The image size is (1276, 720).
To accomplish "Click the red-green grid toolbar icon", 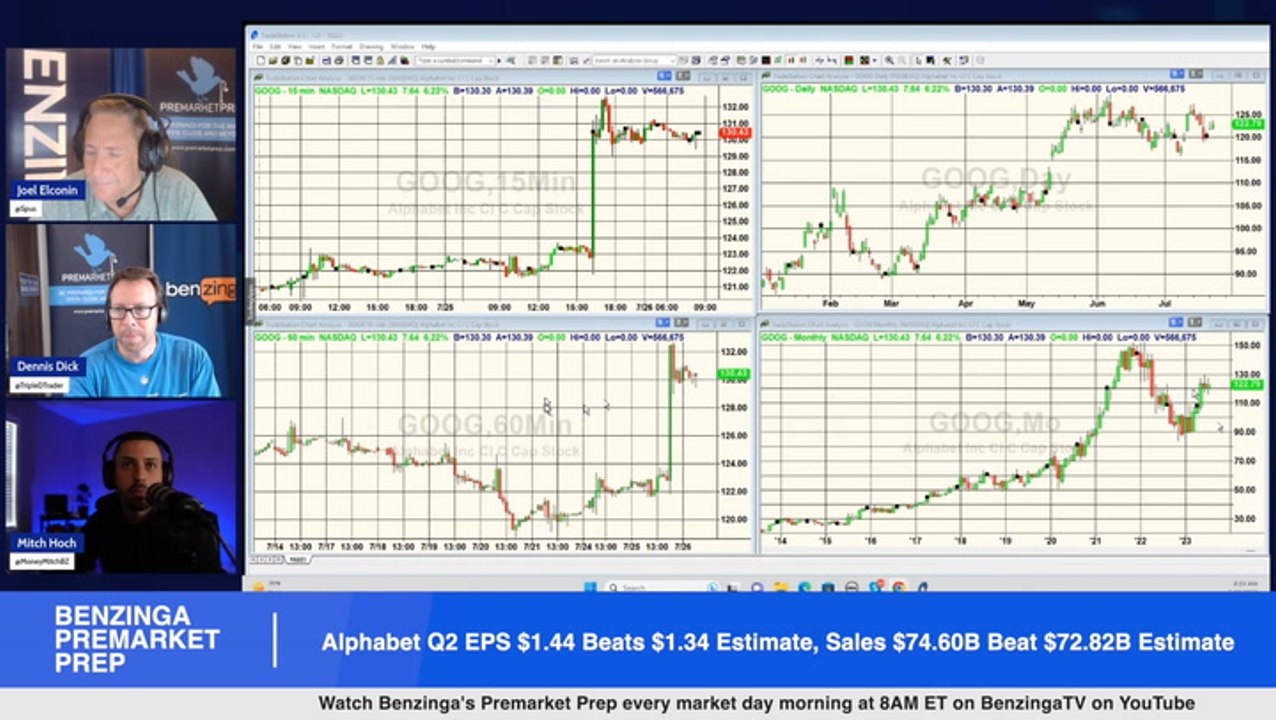I will pyautogui.click(x=849, y=60).
